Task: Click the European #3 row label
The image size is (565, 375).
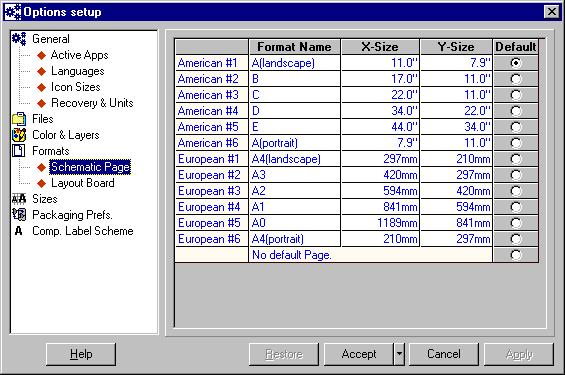Action: [212, 191]
